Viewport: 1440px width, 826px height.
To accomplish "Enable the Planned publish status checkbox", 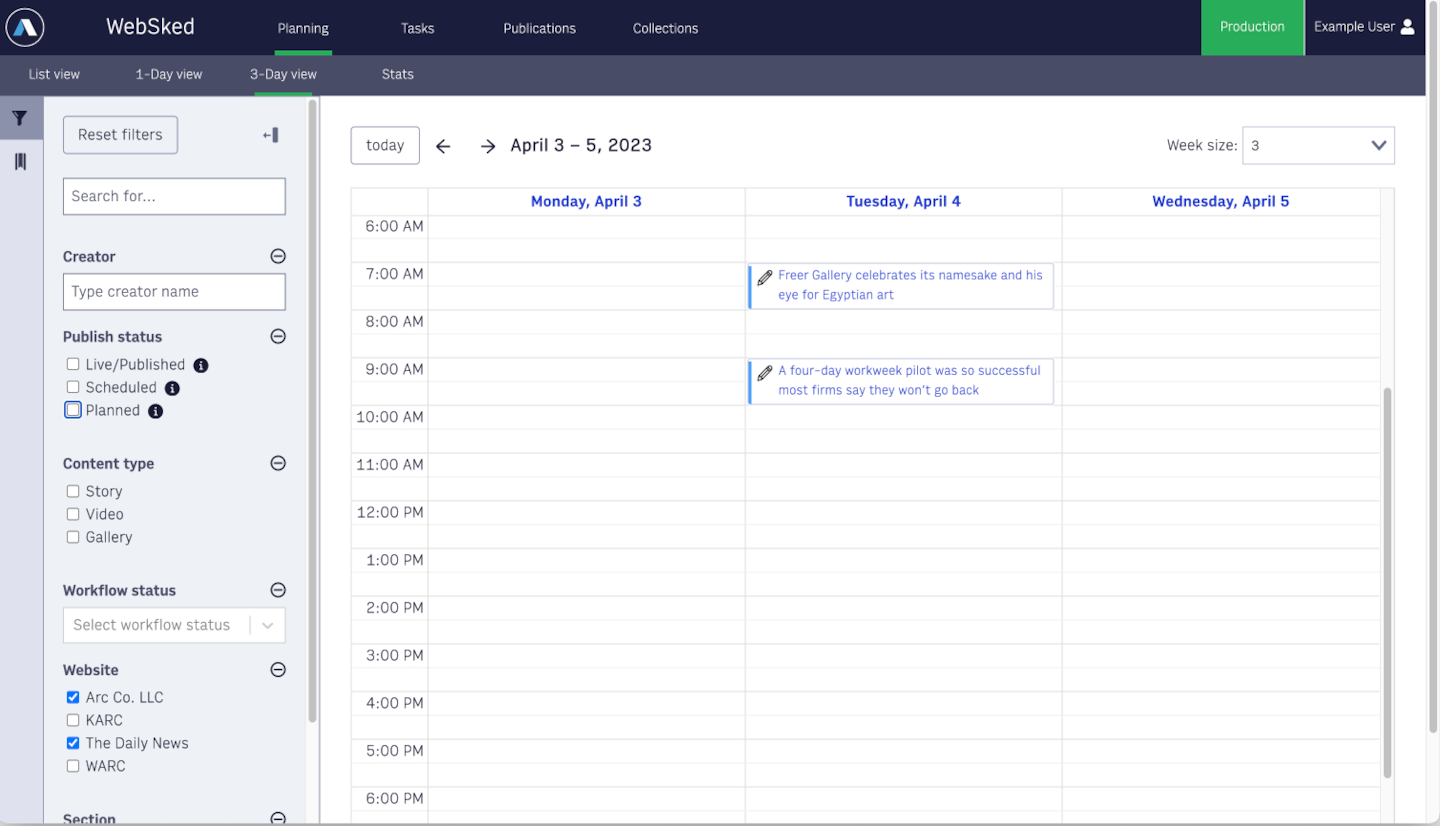I will click(x=71, y=410).
